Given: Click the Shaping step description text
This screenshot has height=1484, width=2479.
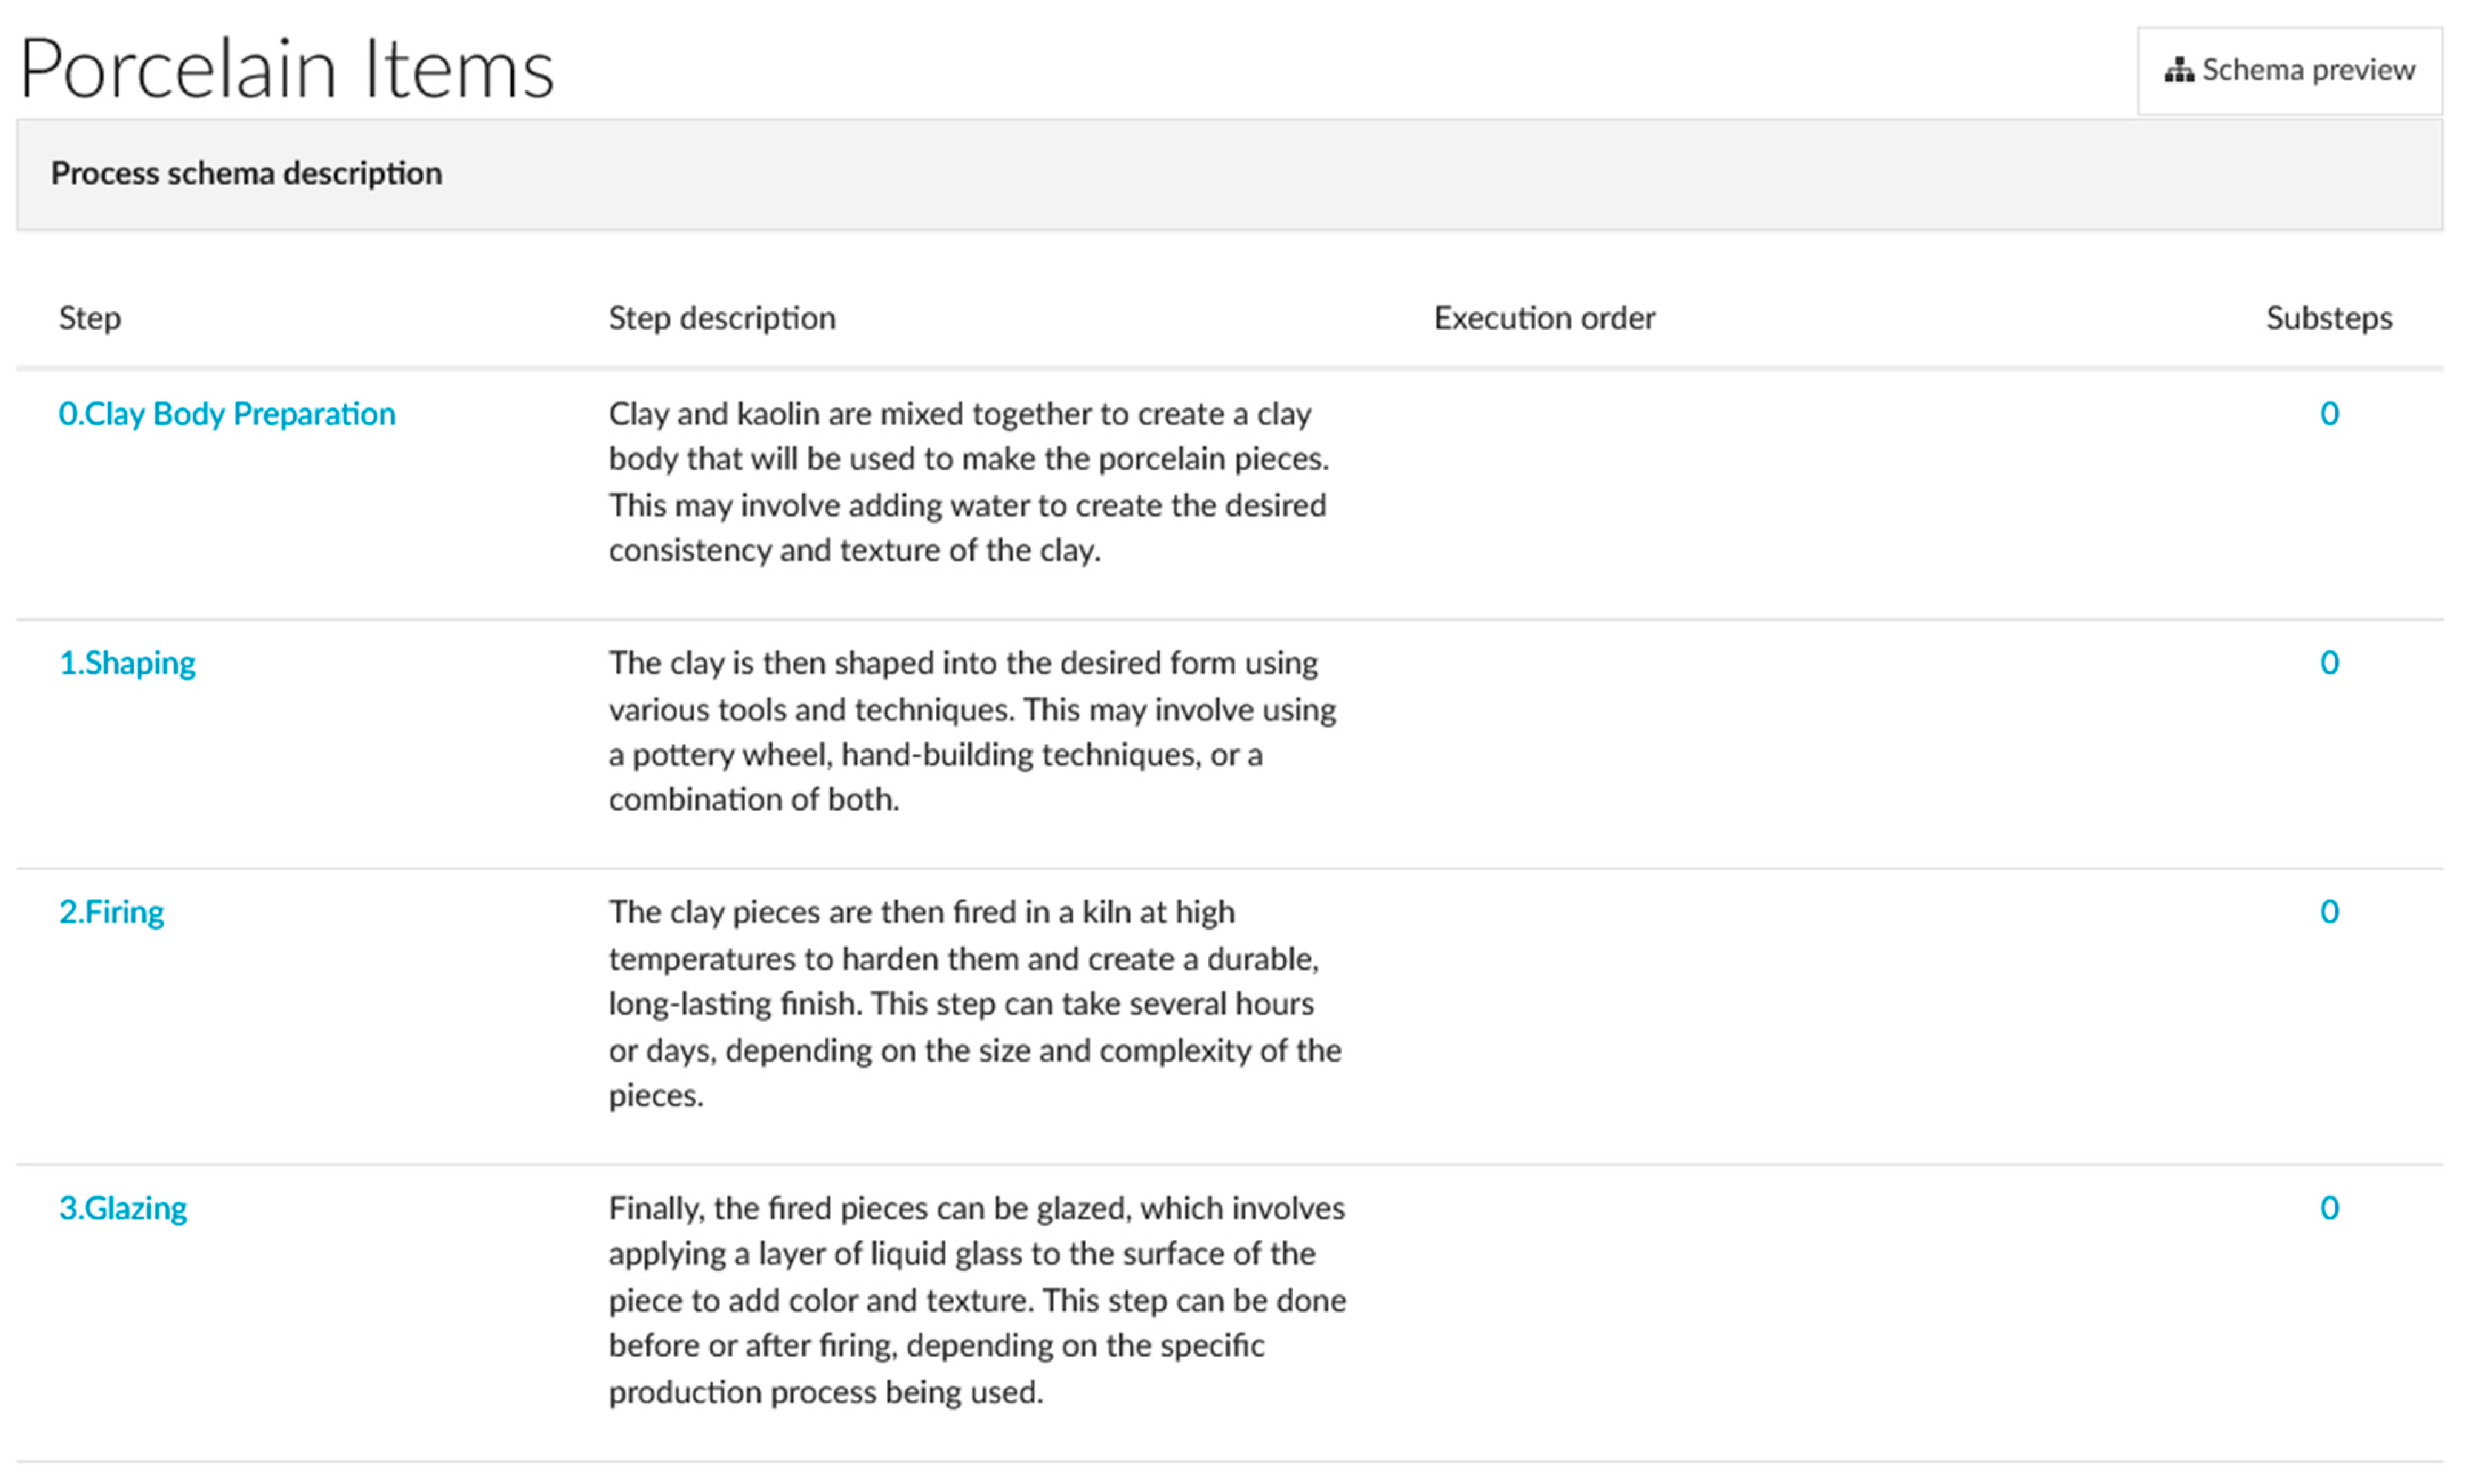Looking at the screenshot, I should 972,731.
